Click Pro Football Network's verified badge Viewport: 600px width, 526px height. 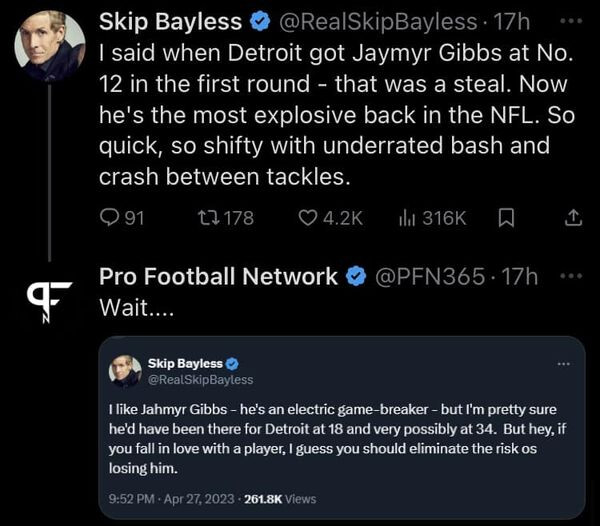click(x=356, y=277)
